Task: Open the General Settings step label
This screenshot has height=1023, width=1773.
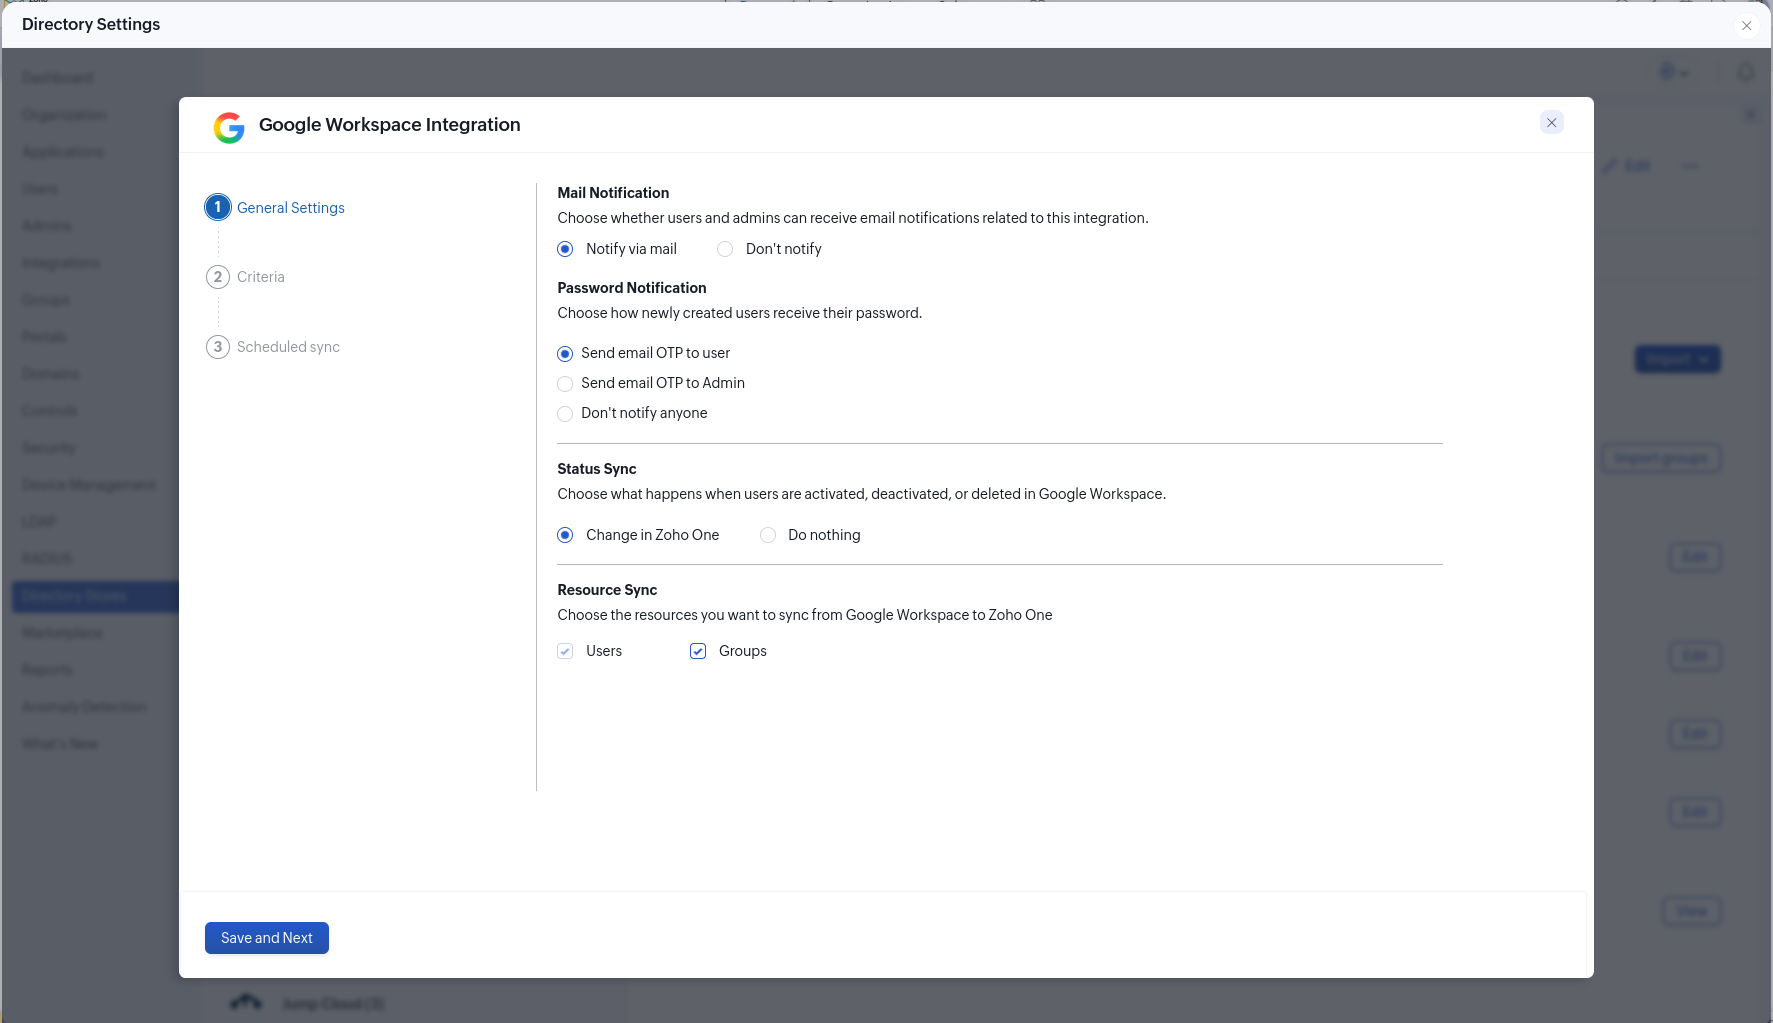Action: click(291, 208)
